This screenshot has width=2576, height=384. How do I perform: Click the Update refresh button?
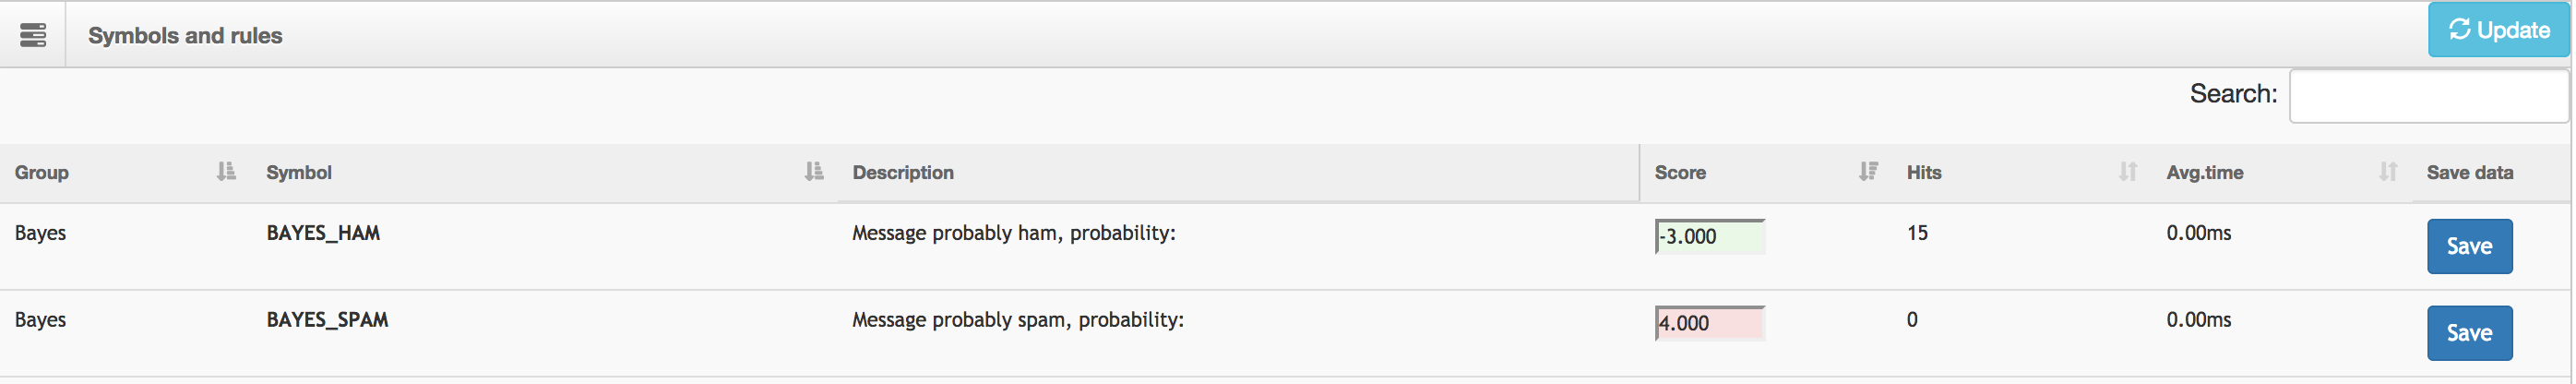(x=2498, y=30)
